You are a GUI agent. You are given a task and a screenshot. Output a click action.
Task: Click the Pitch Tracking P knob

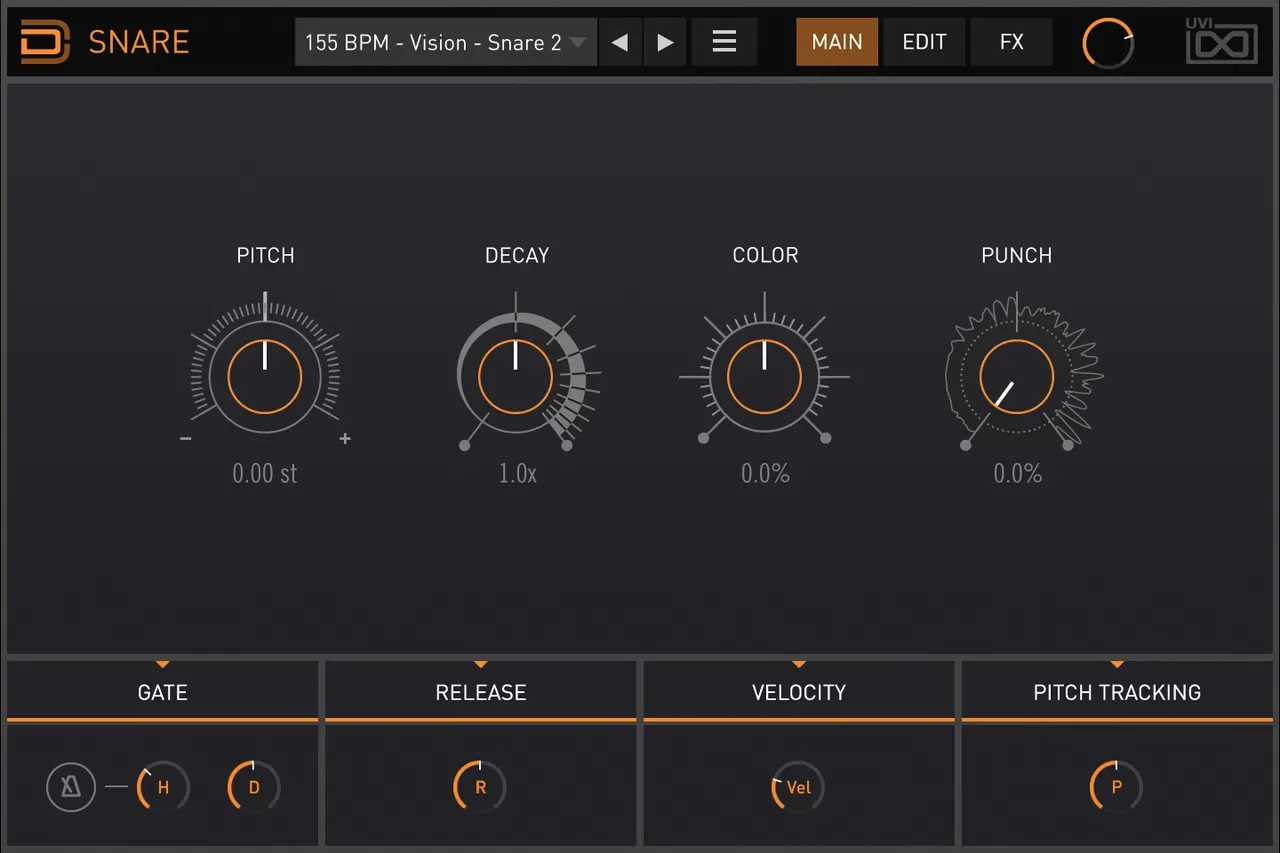click(x=1116, y=787)
